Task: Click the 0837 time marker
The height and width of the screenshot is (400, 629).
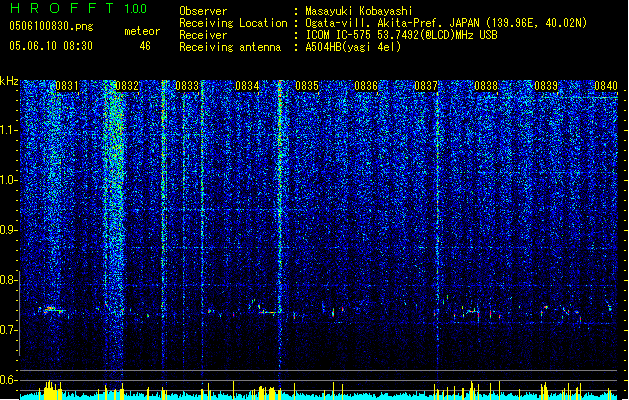Action: point(426,86)
